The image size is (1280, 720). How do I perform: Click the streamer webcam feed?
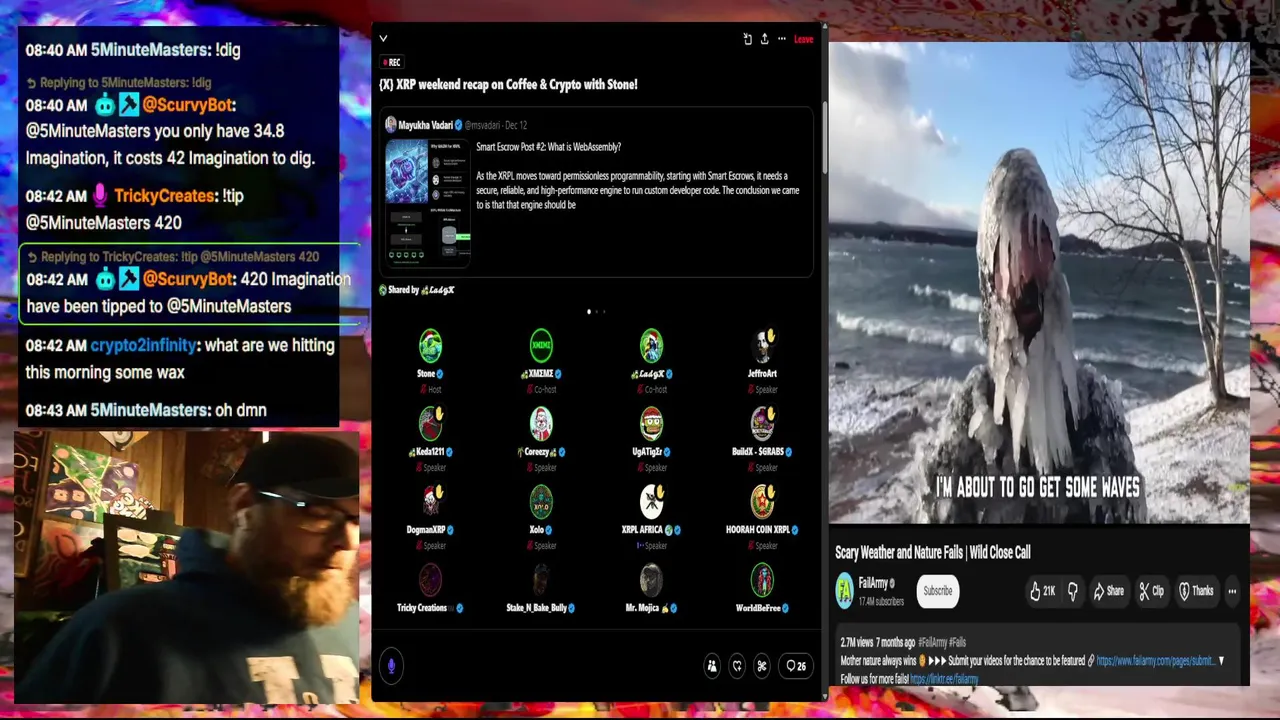(187, 566)
